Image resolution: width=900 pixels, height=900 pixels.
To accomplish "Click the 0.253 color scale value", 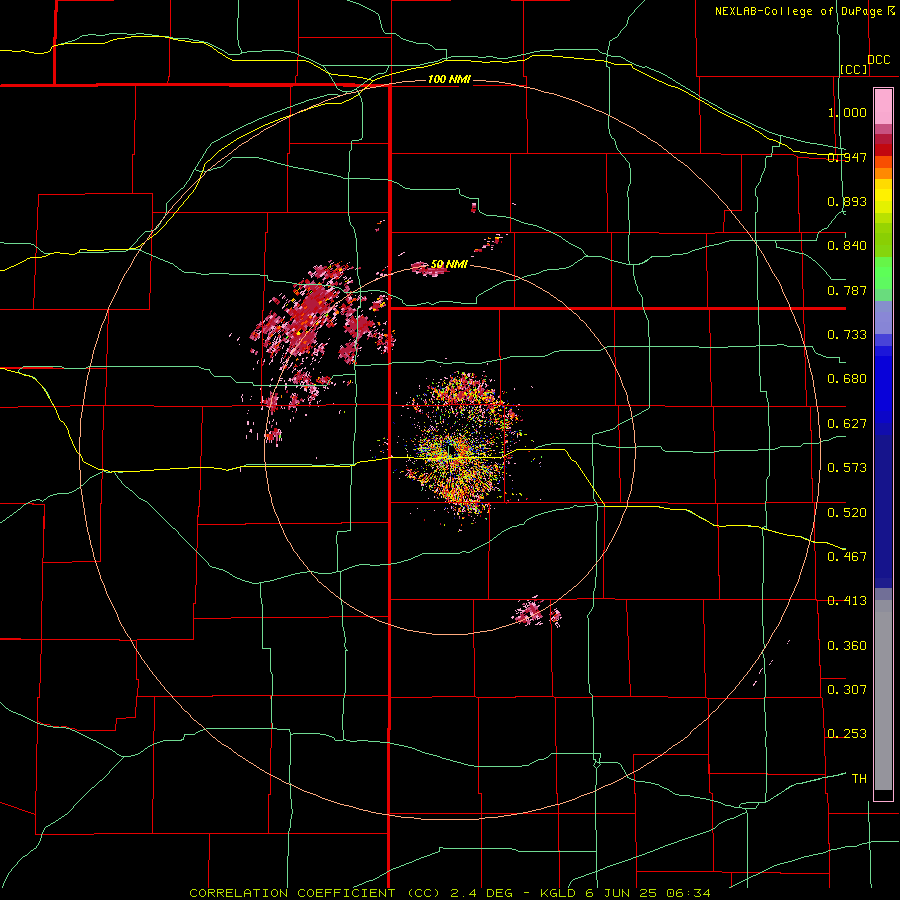I will pos(847,734).
